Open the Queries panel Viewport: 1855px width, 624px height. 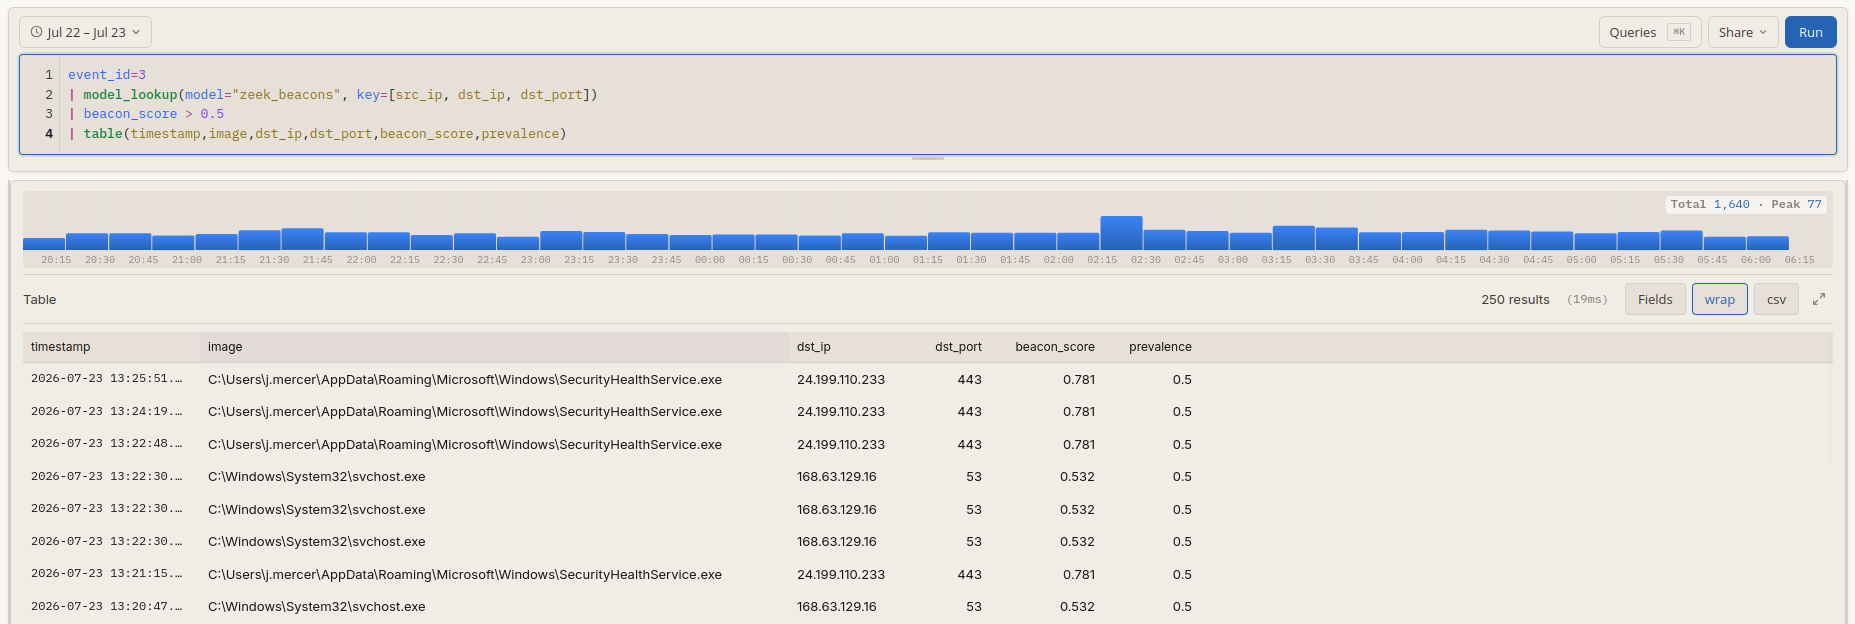coord(1650,32)
